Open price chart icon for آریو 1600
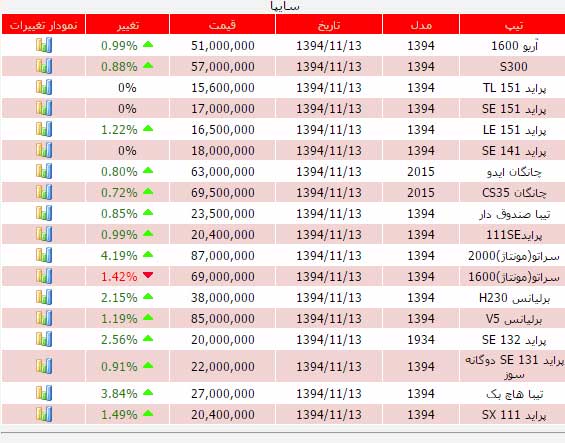Viewport: 565px width, 443px height. click(44, 45)
